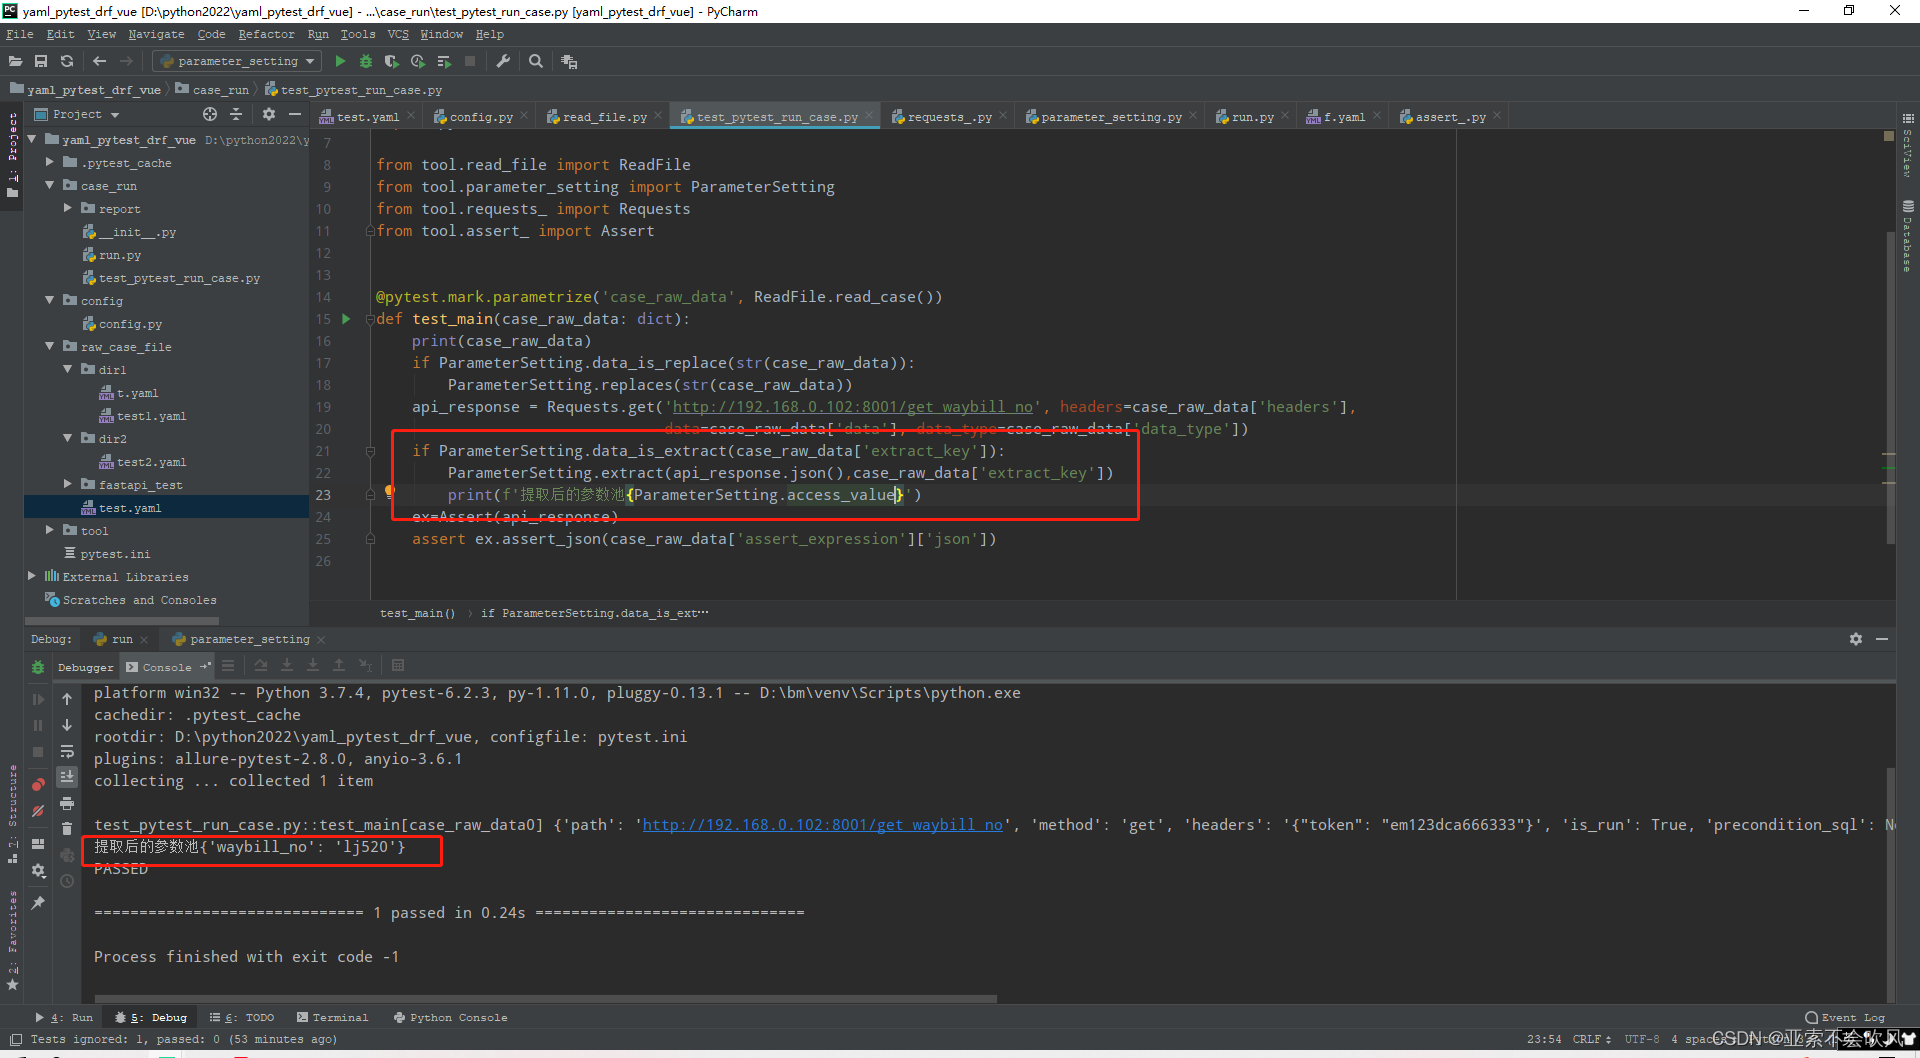This screenshot has width=1920, height=1058.
Task: Run with coverage from main toolbar
Action: click(392, 61)
